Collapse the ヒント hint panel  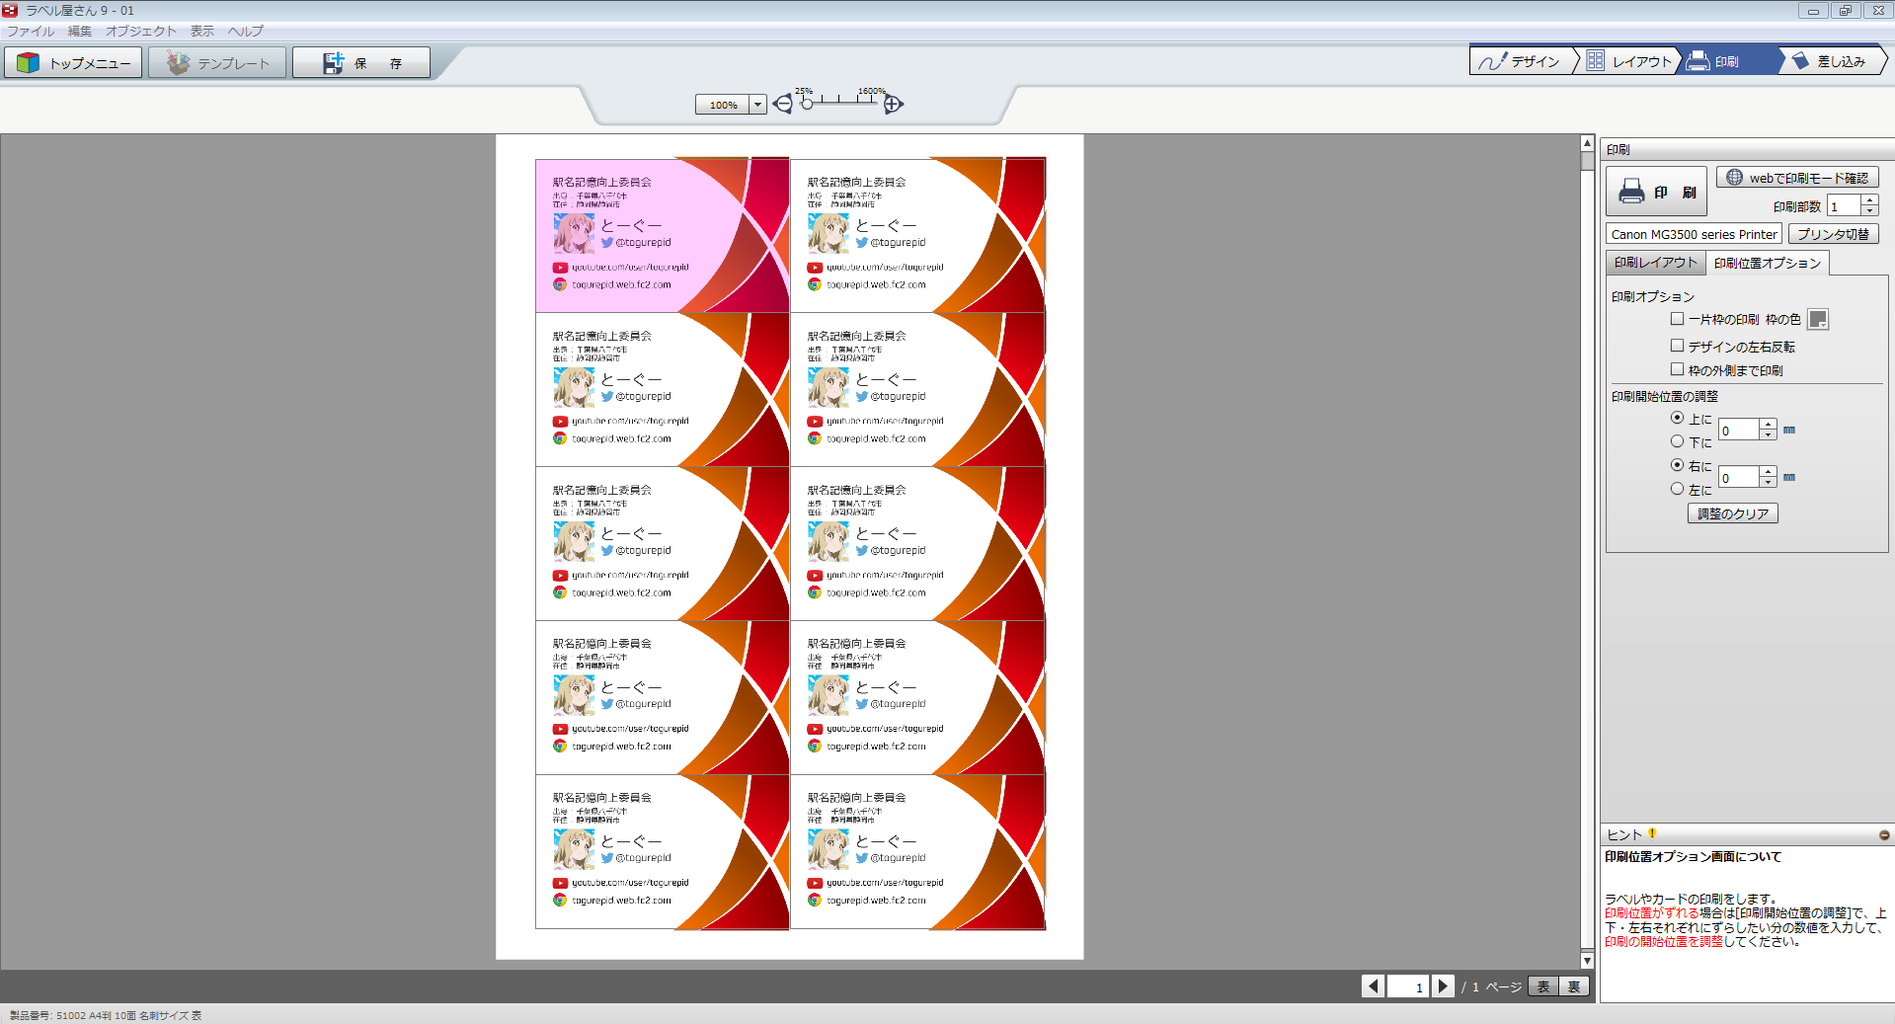[x=1884, y=835]
